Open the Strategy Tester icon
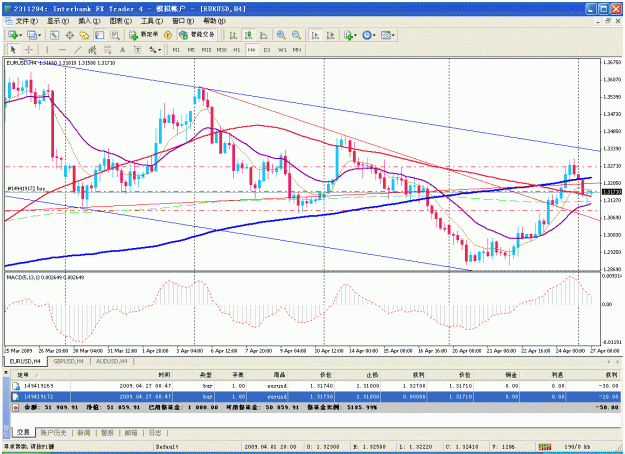 click(115, 35)
